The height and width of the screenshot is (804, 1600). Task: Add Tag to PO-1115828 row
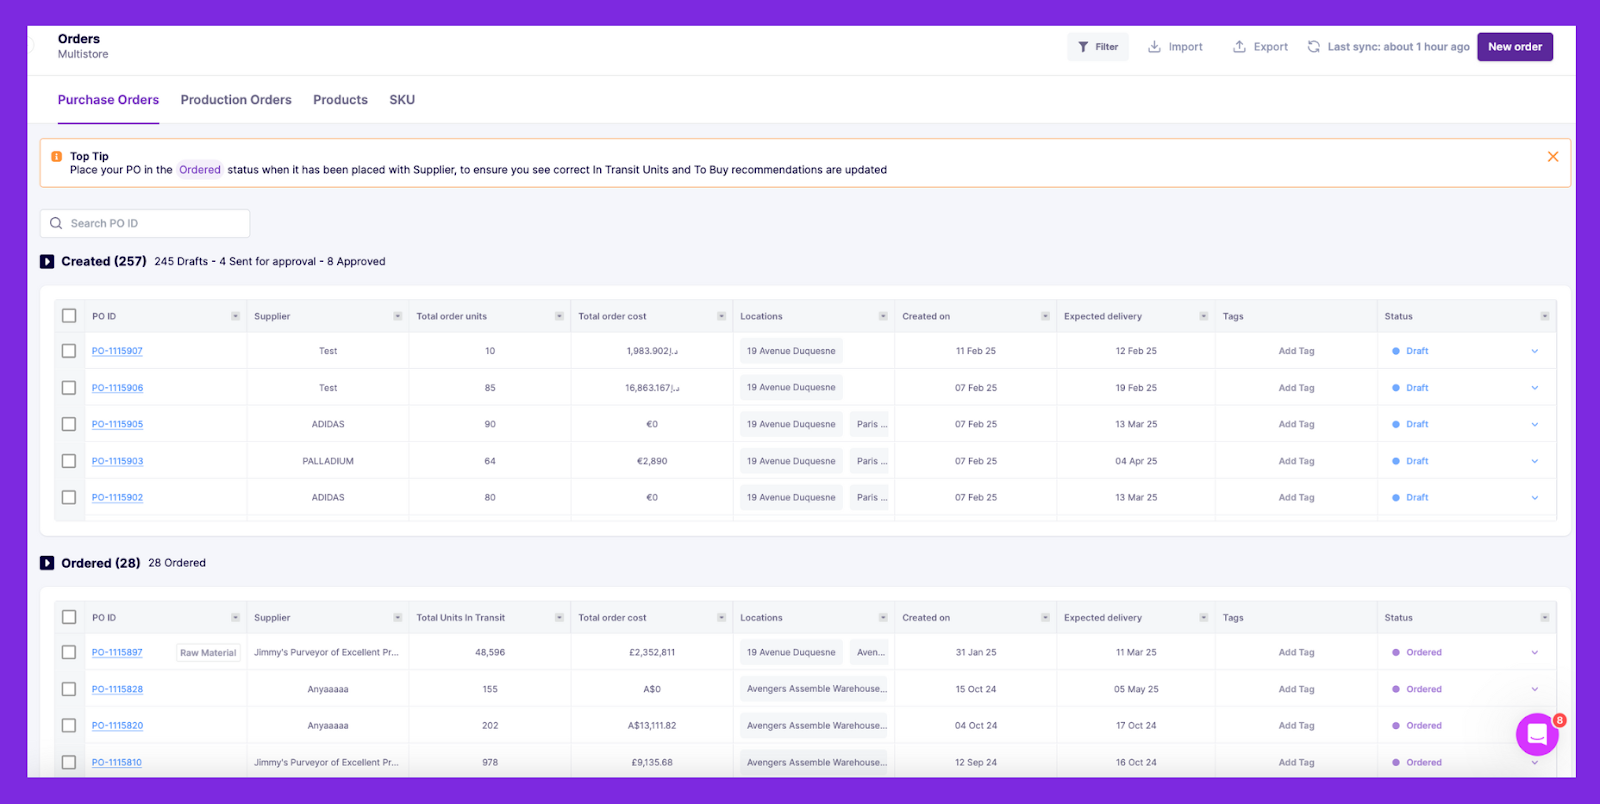pos(1296,689)
